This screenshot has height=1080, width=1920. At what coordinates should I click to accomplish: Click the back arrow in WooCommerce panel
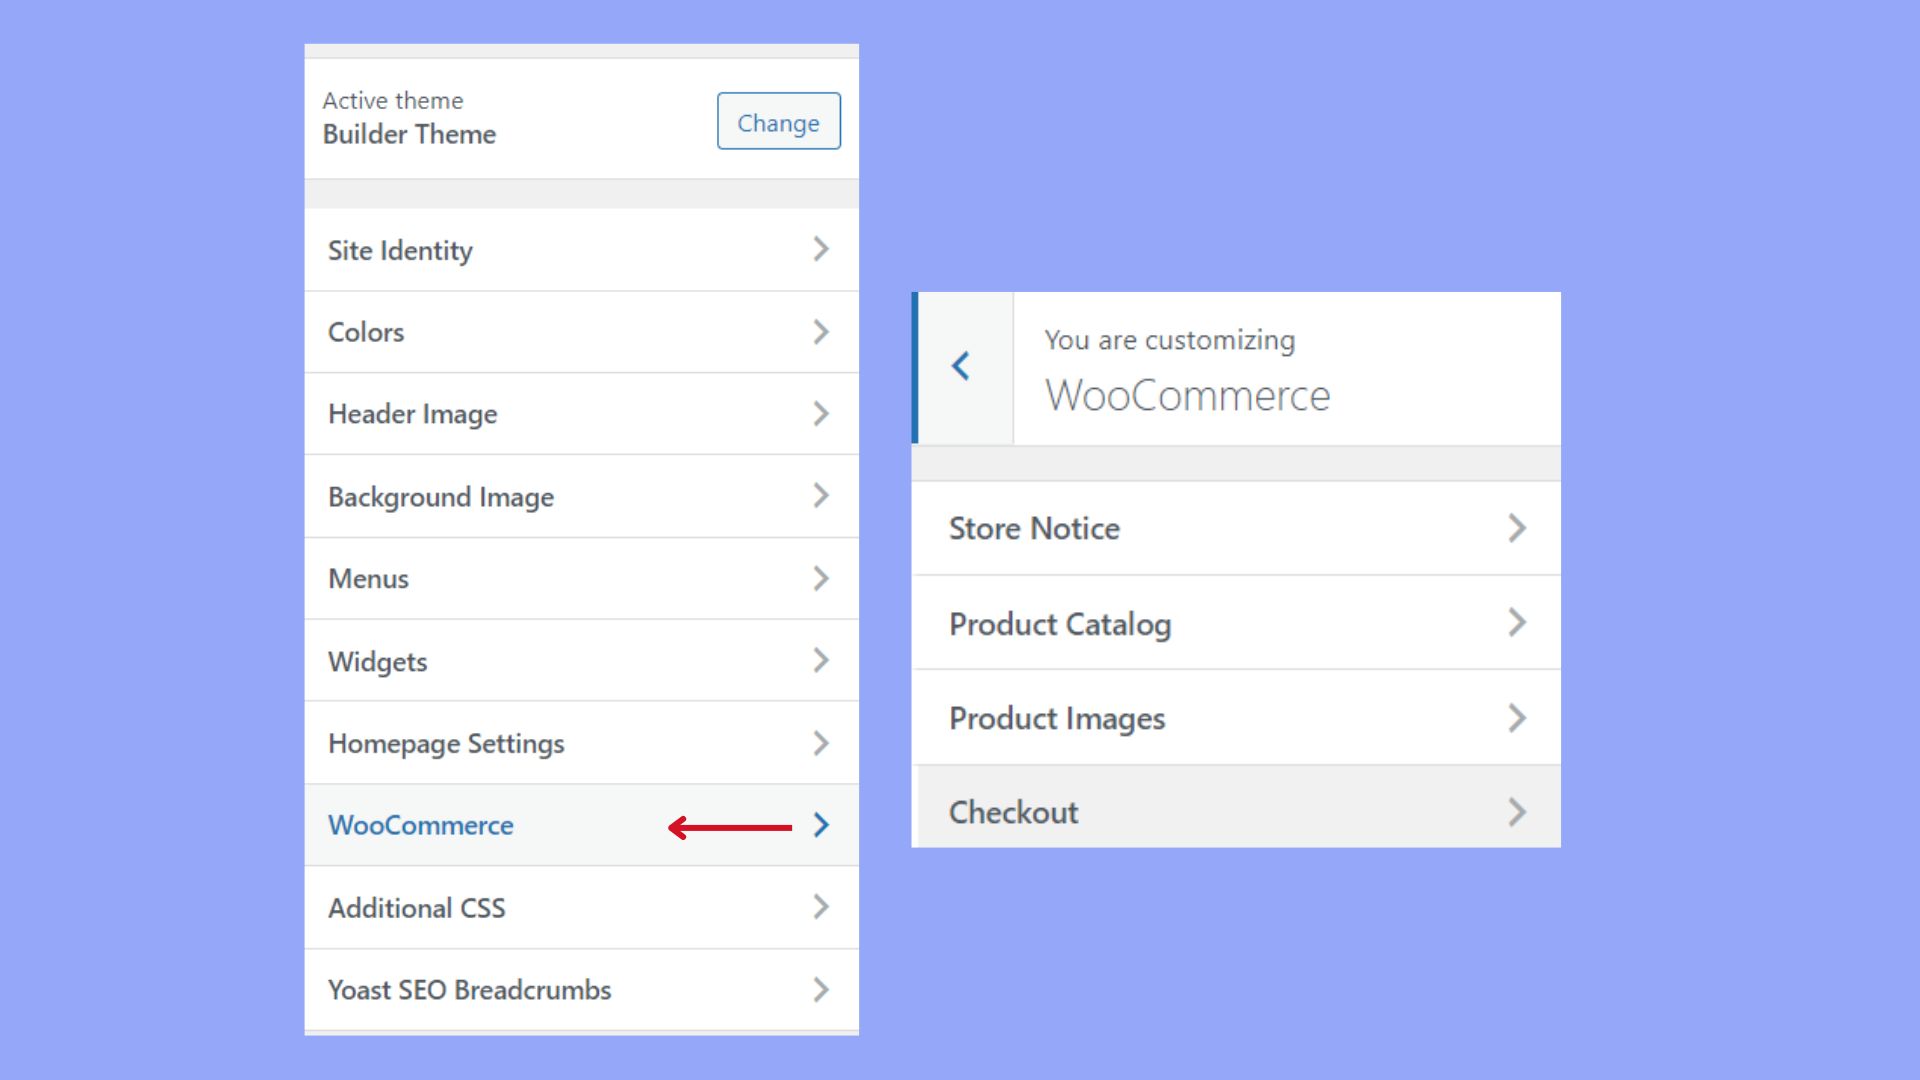[961, 367]
